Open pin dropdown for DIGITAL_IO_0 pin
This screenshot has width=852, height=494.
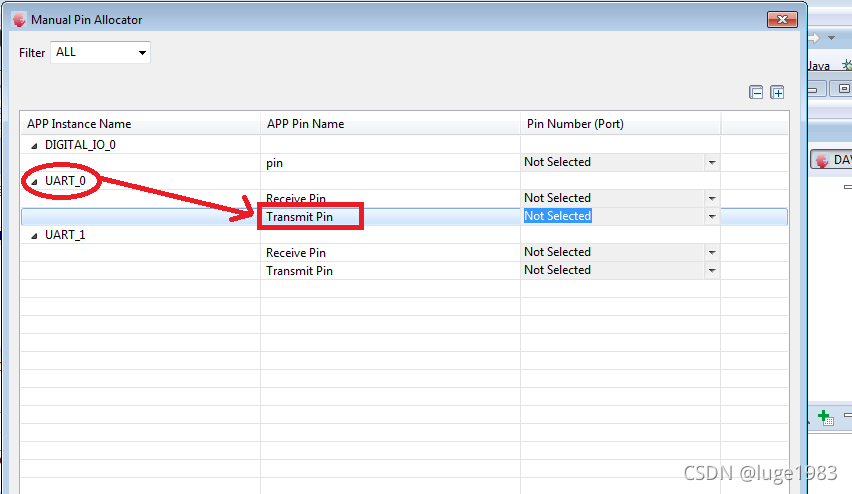(712, 162)
